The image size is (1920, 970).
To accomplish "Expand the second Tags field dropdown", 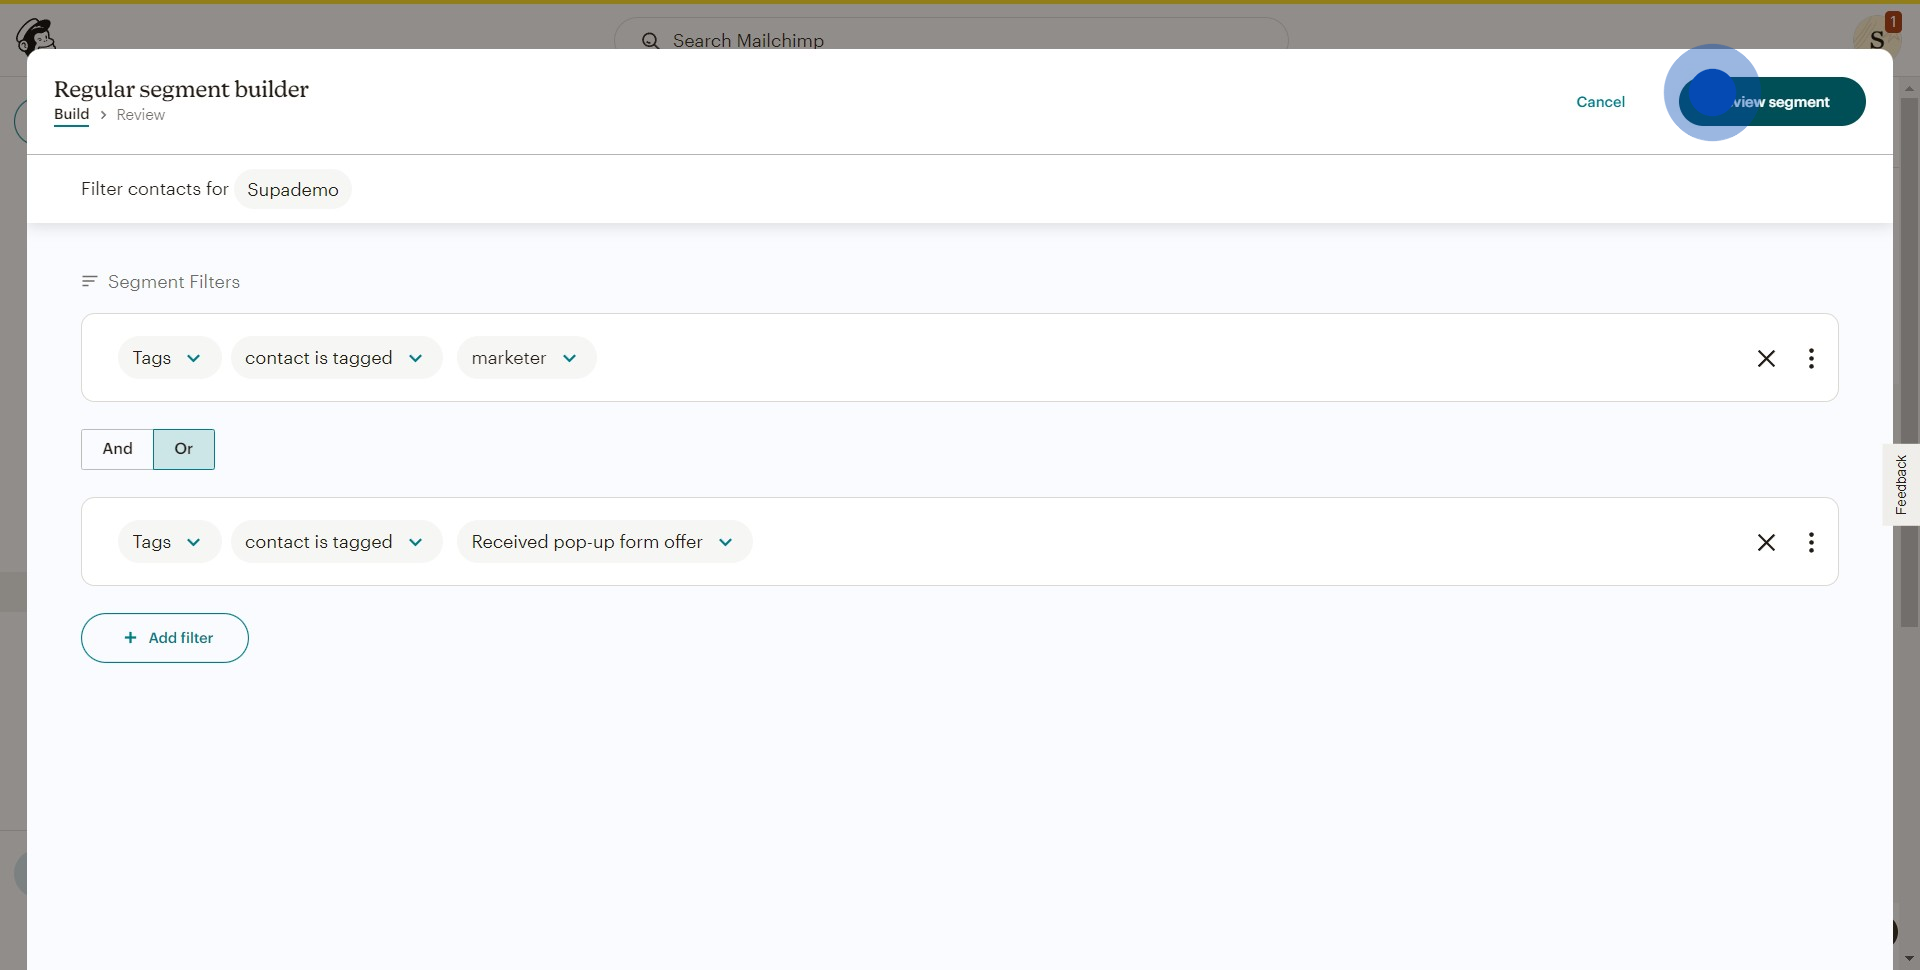I will pos(168,542).
